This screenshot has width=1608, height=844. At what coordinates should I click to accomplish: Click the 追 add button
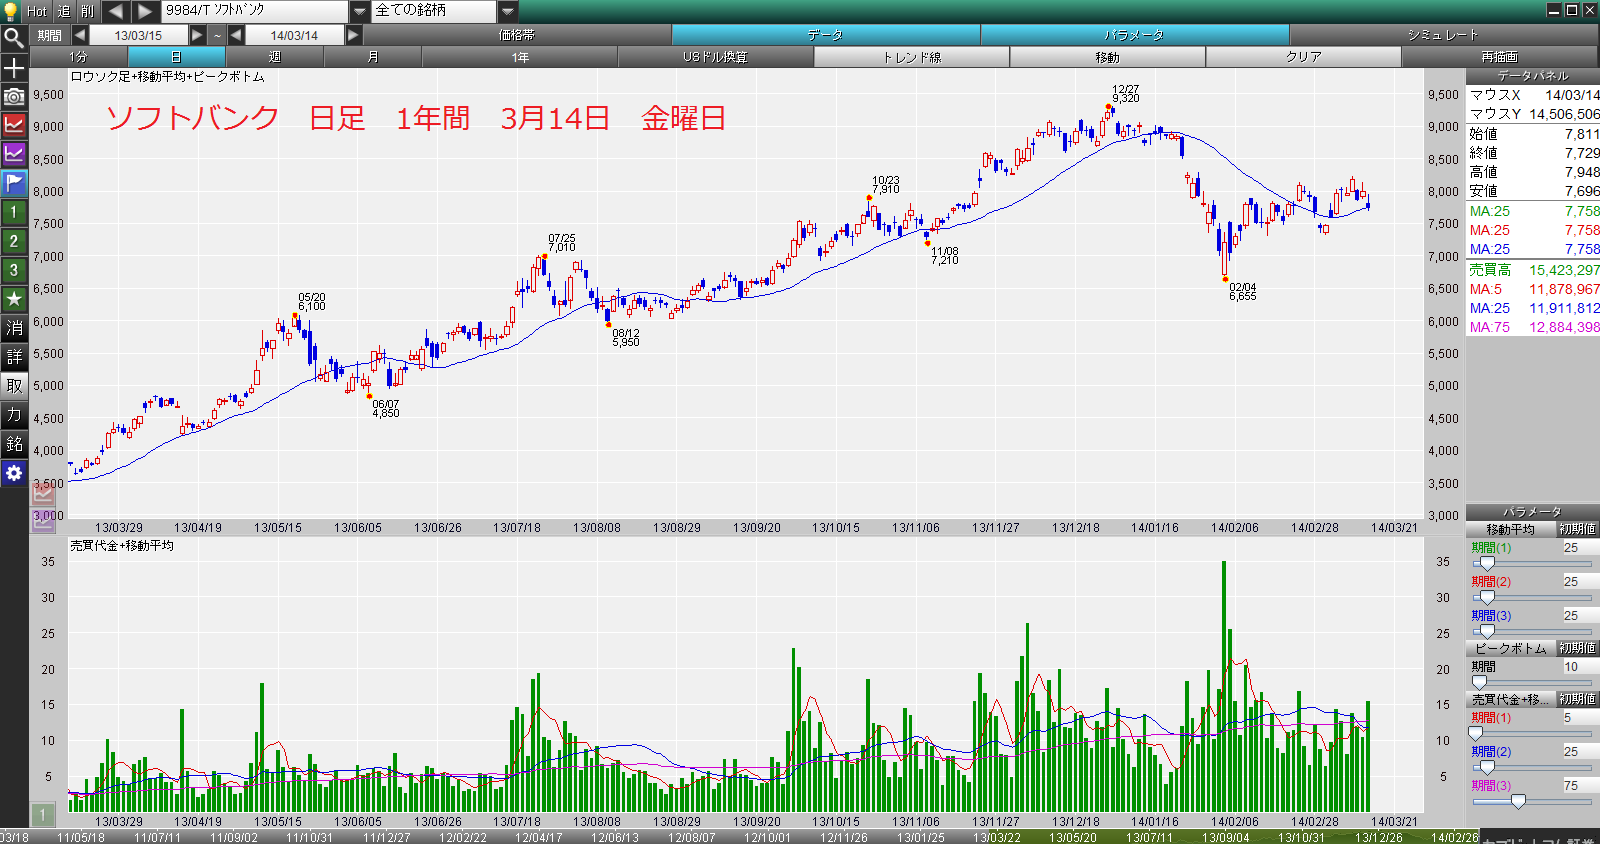point(64,11)
